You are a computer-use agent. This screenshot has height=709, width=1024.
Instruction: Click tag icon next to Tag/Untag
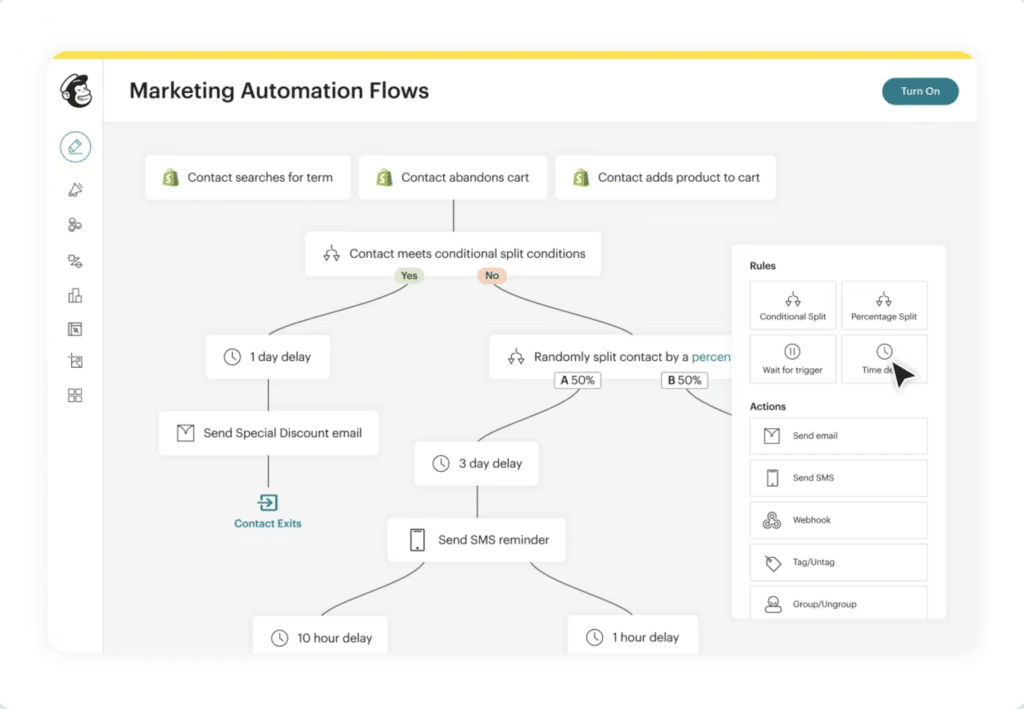[x=773, y=563]
